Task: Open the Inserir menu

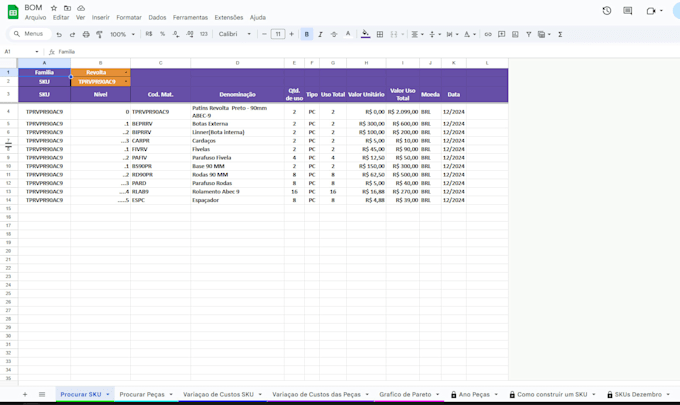Action: coord(101,17)
